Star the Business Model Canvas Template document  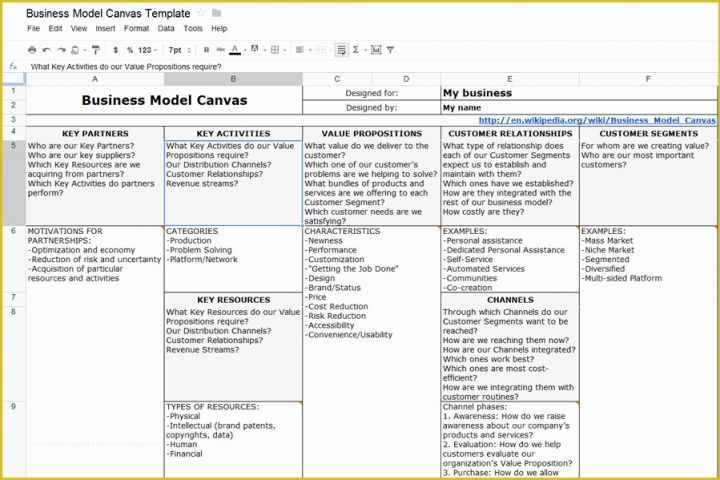pyautogui.click(x=201, y=13)
